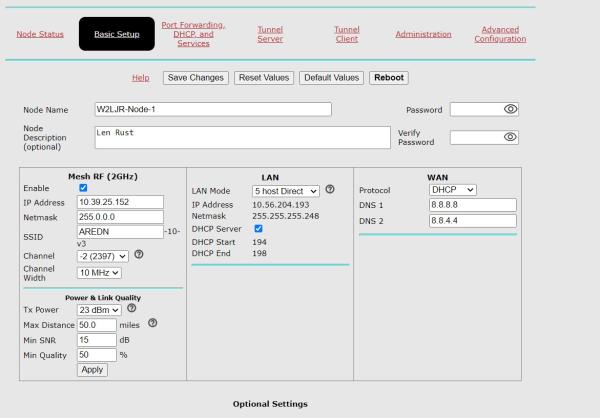The width and height of the screenshot is (600, 418).
Task: Click the DHCP Start value 194
Action: (x=259, y=242)
